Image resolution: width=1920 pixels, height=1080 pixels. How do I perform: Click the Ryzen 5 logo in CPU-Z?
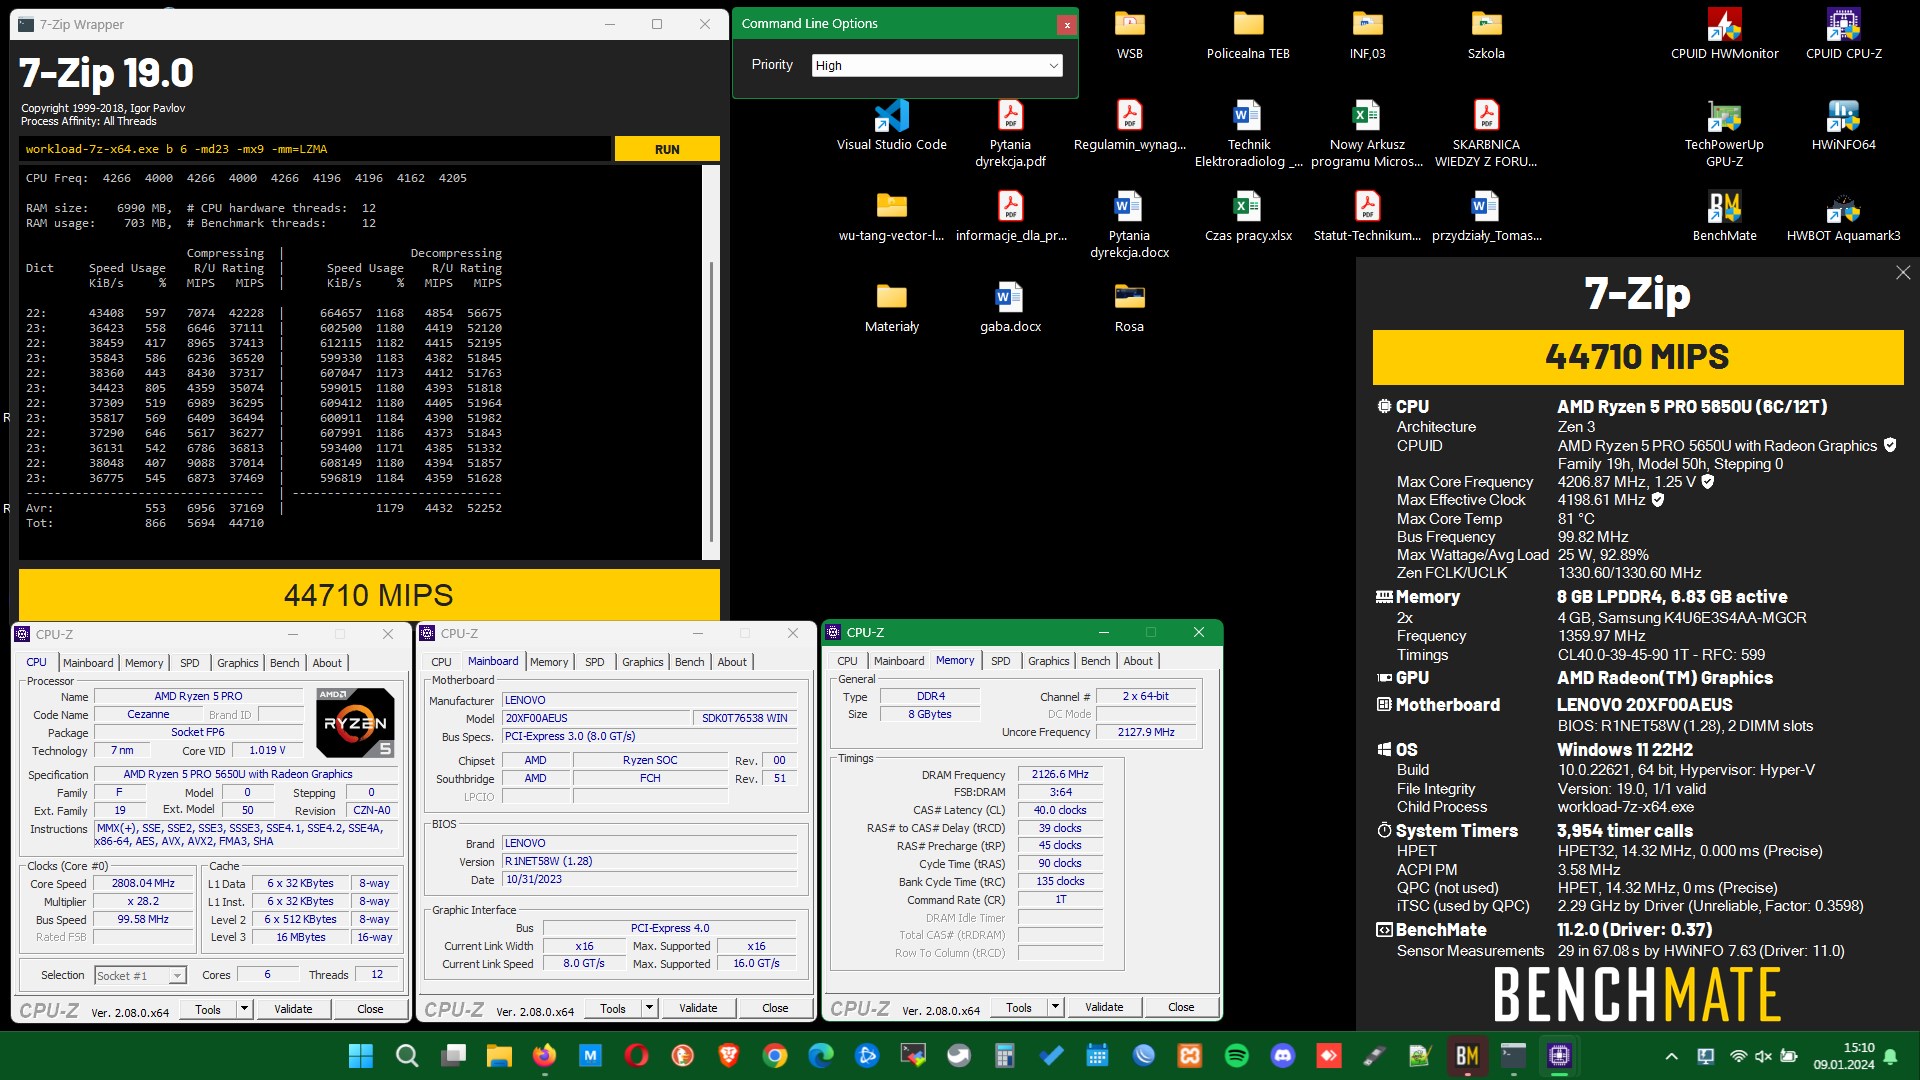pos(355,722)
